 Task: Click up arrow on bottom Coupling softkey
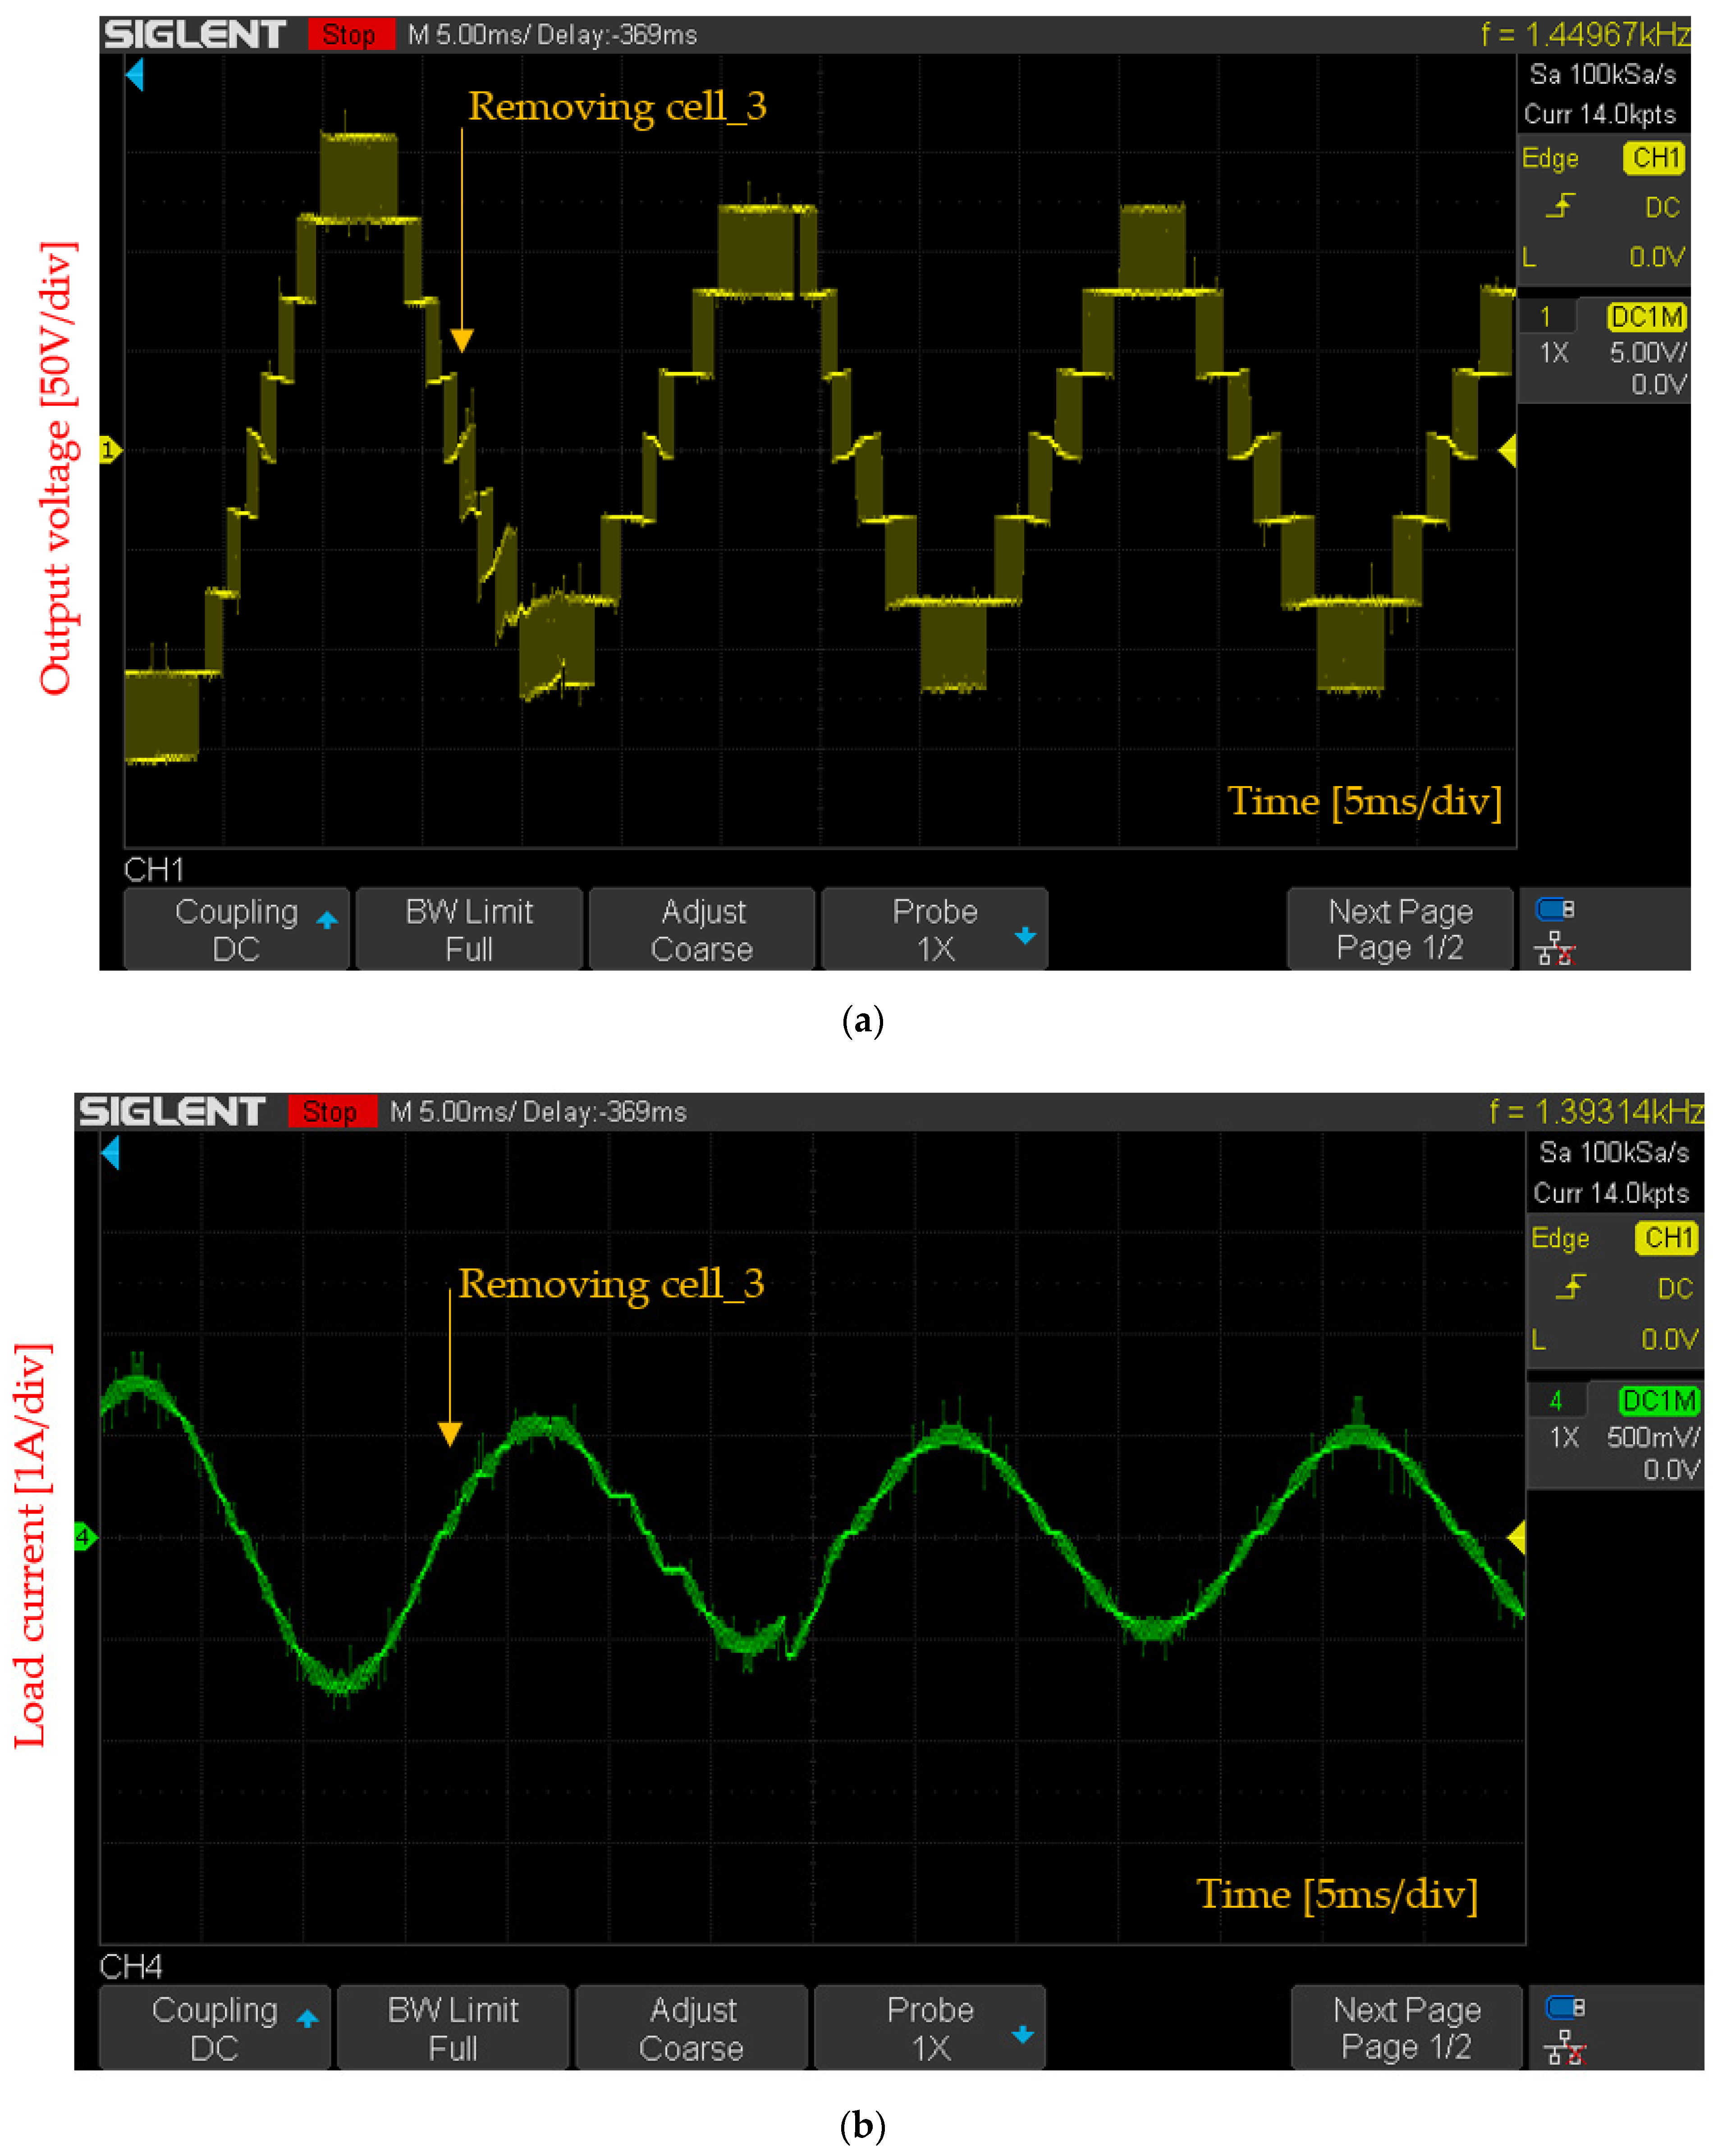[308, 2019]
